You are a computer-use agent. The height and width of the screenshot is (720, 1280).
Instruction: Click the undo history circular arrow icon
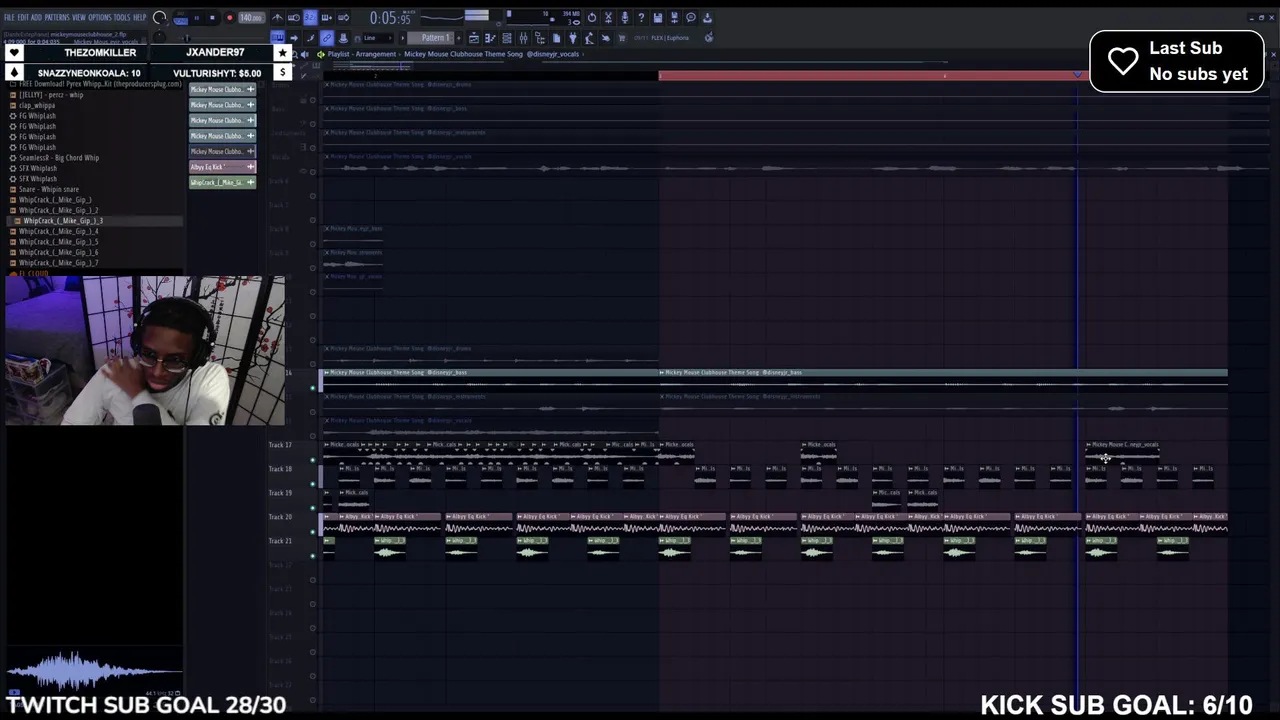tap(592, 18)
